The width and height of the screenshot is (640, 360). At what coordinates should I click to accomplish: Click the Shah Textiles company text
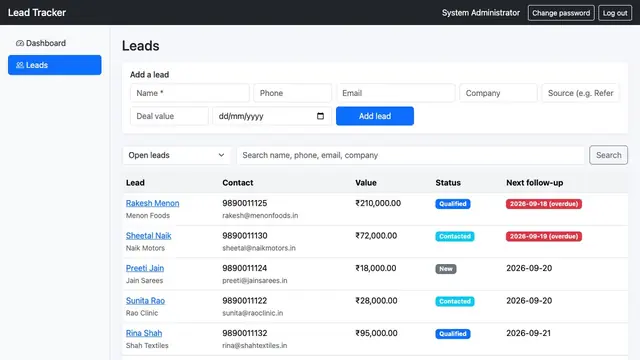click(147, 345)
